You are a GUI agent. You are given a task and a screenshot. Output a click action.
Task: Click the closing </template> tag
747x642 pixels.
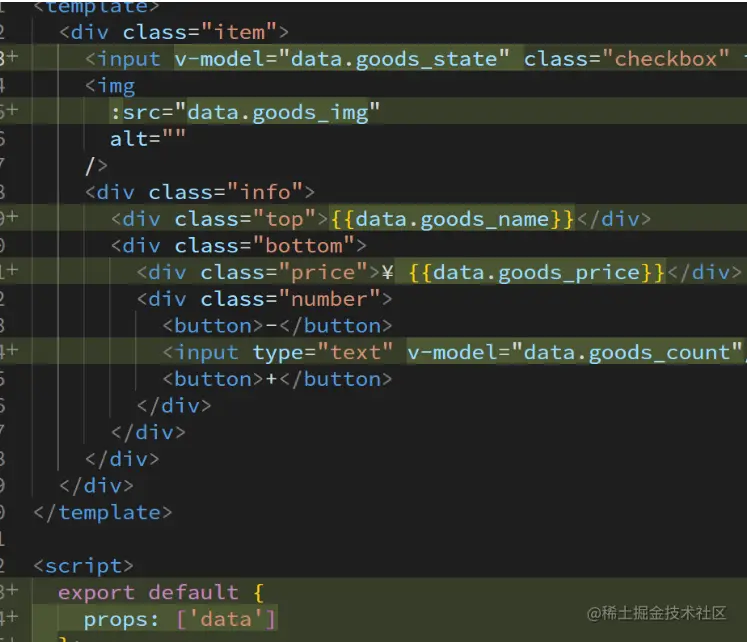[x=103, y=512]
